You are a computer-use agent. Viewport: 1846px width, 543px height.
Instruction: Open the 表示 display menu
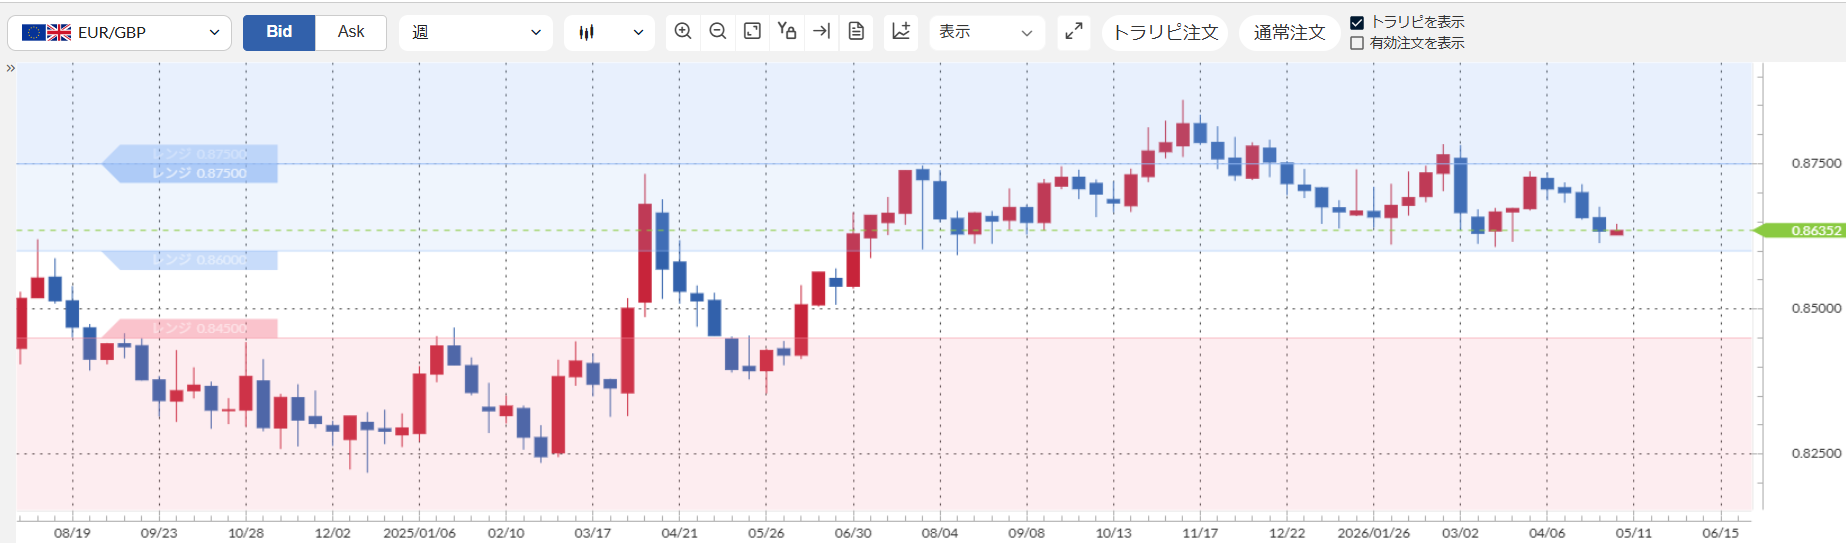pos(987,32)
